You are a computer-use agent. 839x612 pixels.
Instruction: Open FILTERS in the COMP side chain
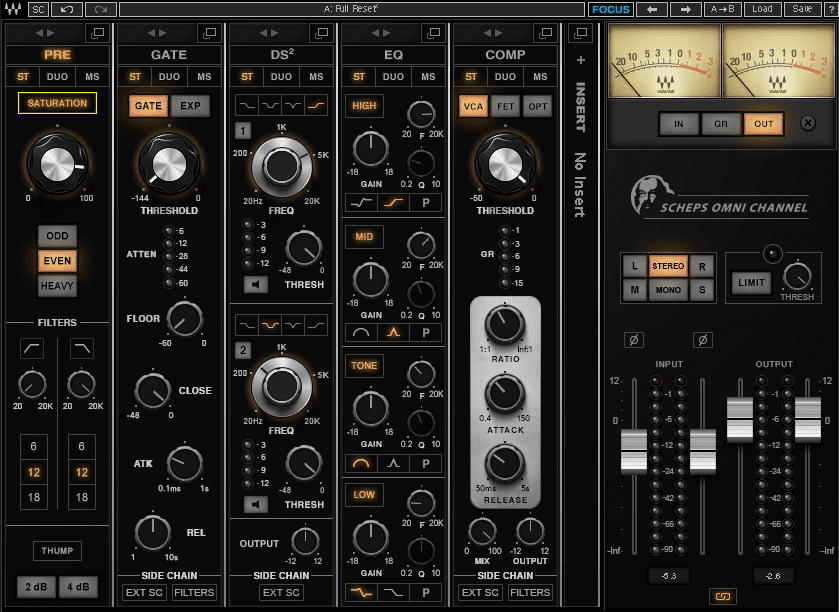(530, 592)
